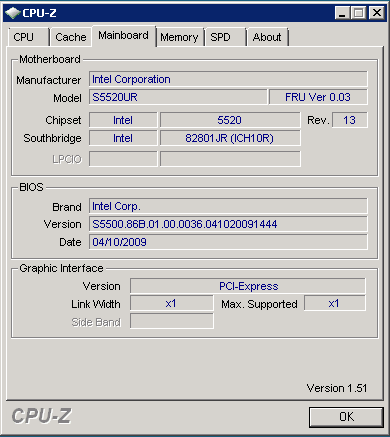The height and width of the screenshot is (437, 390).
Task: Click the Manufacturer field Intel Corporation
Action: click(x=228, y=79)
